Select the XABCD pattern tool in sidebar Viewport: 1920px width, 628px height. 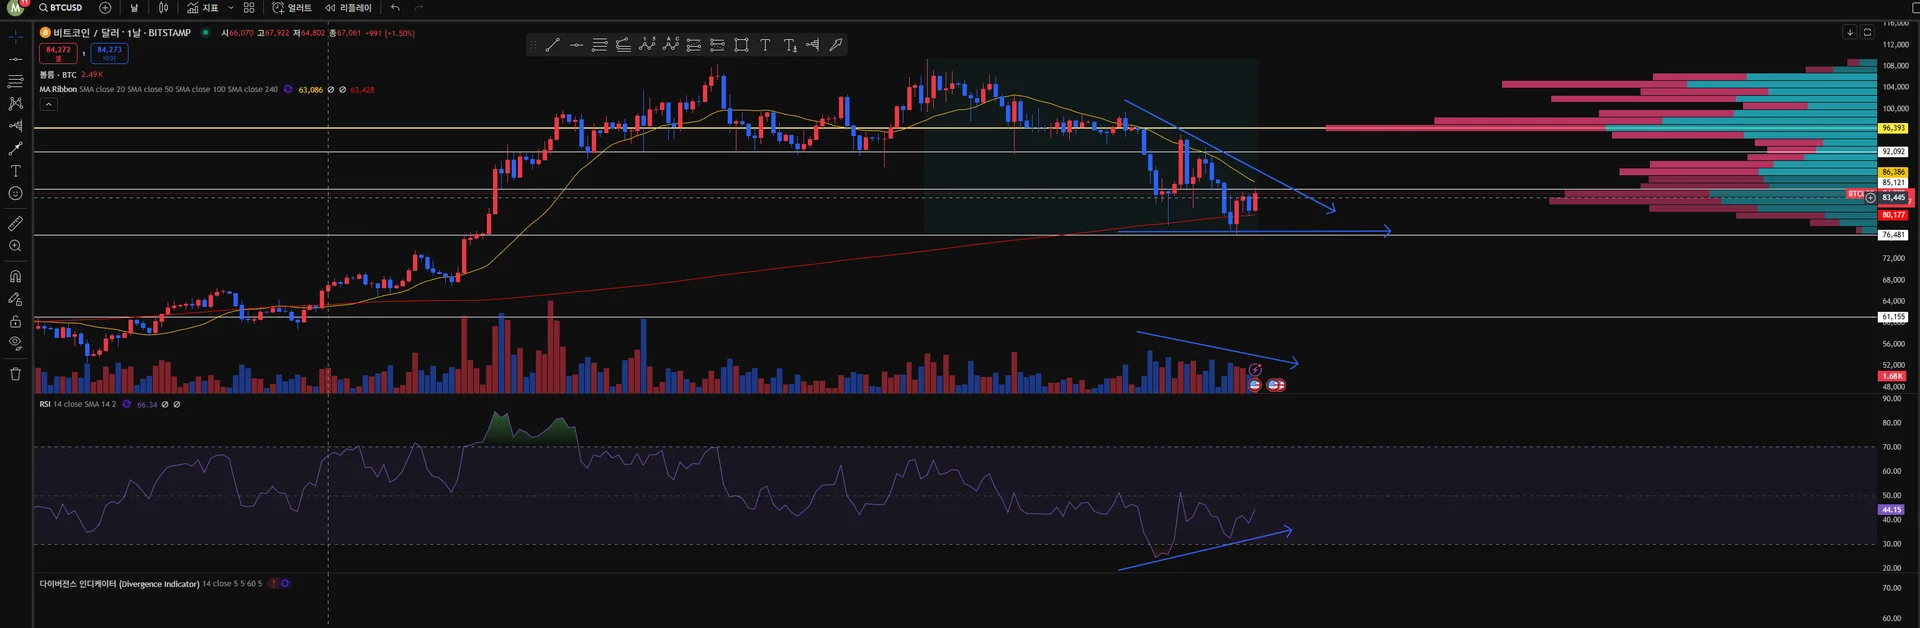click(x=15, y=103)
